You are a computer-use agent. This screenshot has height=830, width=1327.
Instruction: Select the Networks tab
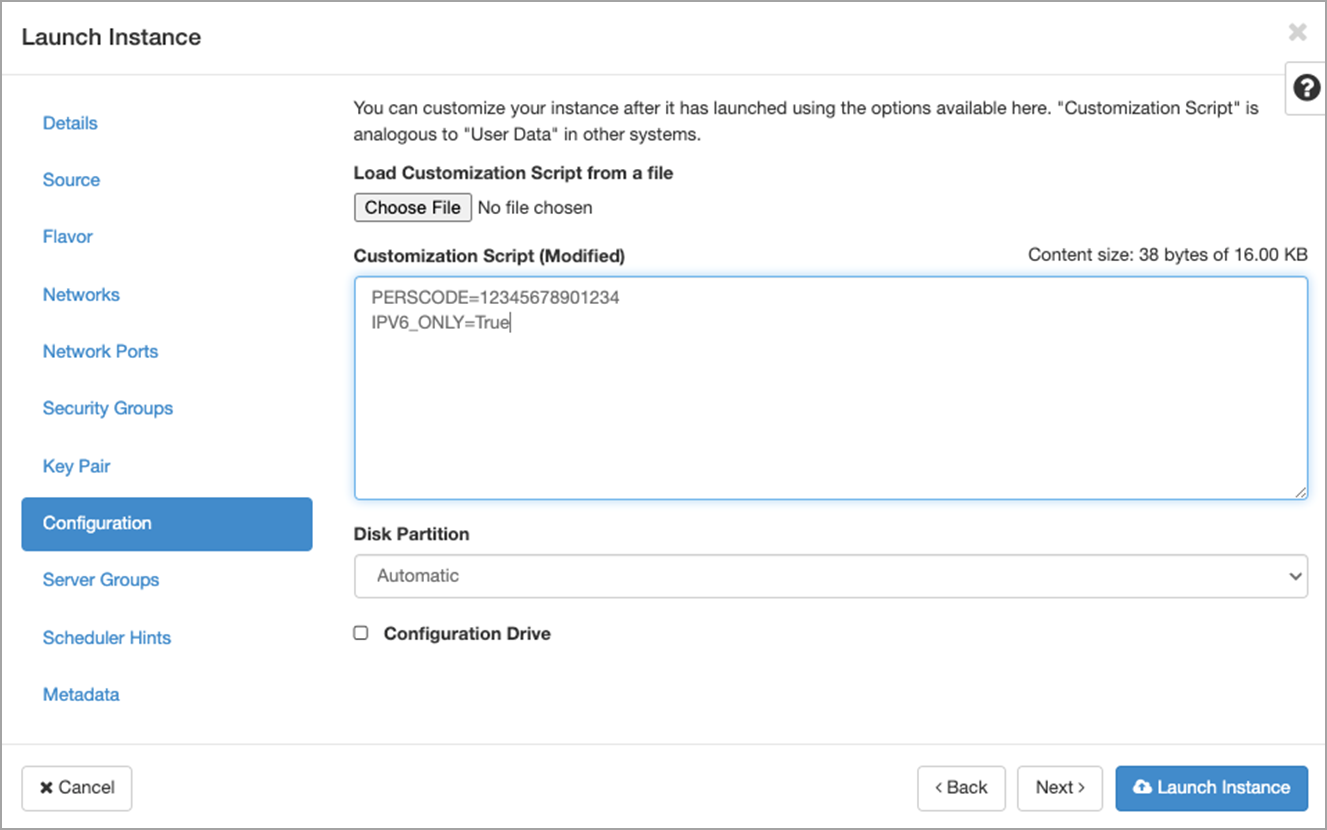pyautogui.click(x=81, y=295)
